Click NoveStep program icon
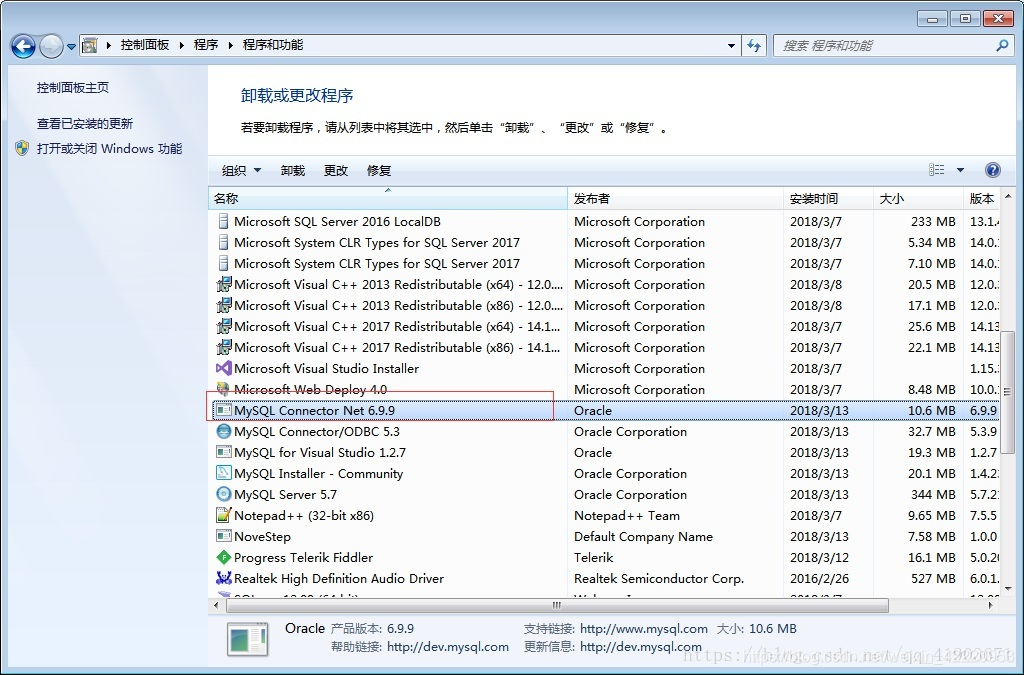 [223, 536]
